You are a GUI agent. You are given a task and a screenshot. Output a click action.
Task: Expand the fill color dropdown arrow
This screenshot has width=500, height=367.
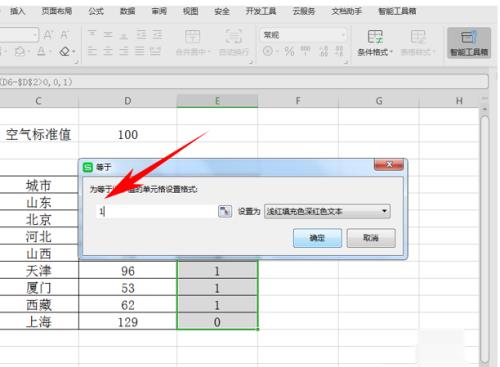tap(29, 52)
